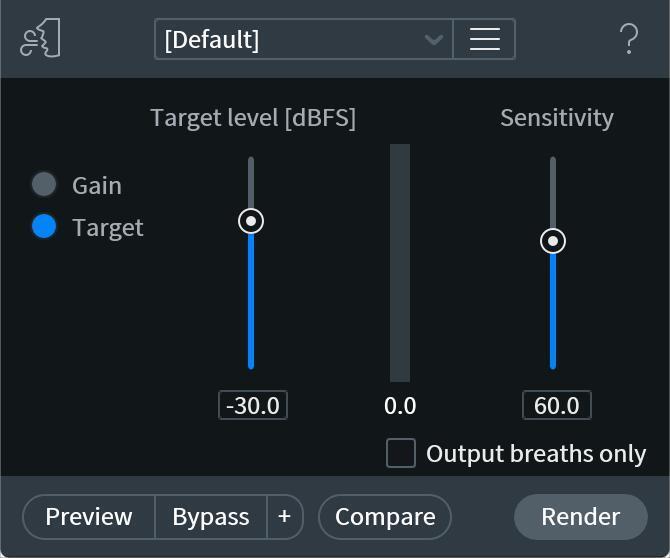Click the Target level [dBFS] heading
This screenshot has height=558, width=670.
coord(253,118)
